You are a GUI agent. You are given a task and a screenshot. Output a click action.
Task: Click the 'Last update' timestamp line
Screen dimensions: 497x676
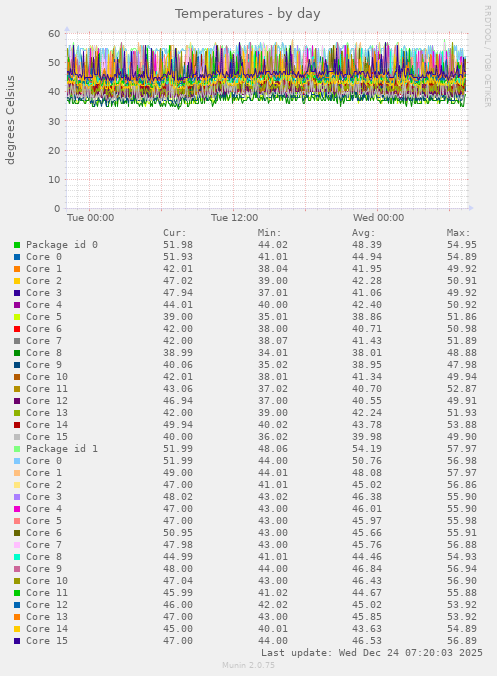tap(372, 653)
